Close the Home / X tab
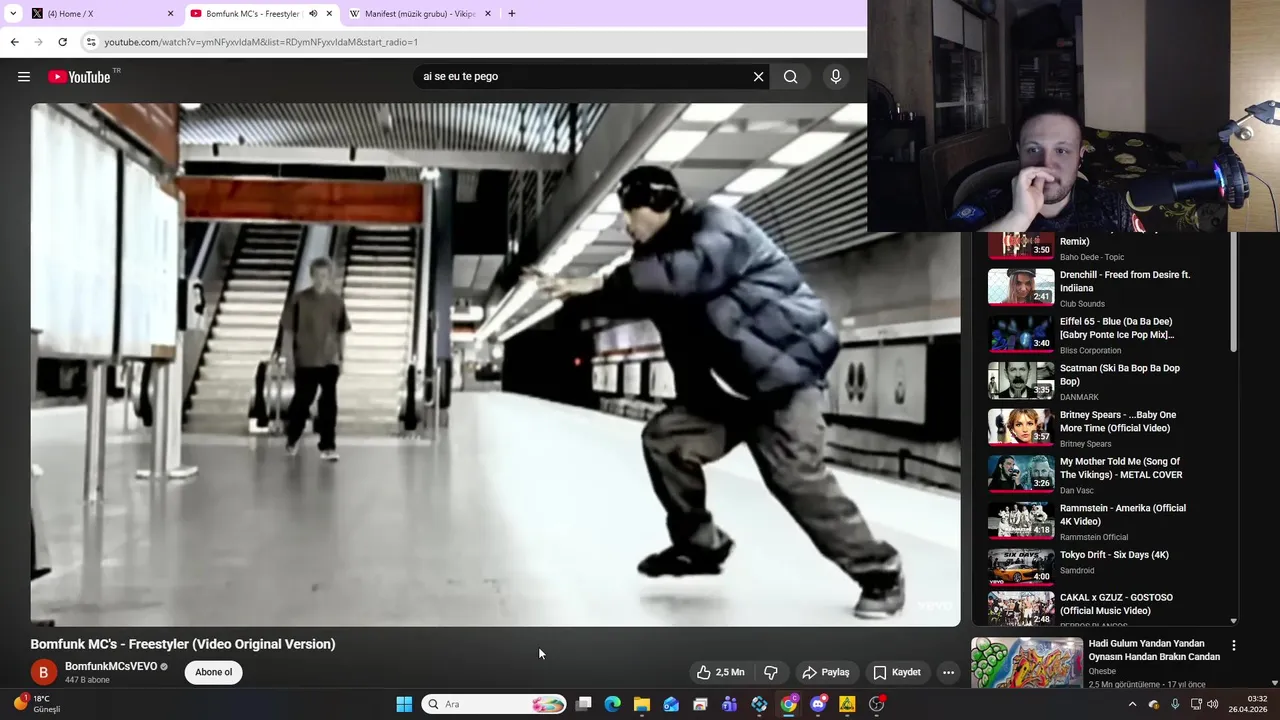The width and height of the screenshot is (1280, 720). point(170,14)
